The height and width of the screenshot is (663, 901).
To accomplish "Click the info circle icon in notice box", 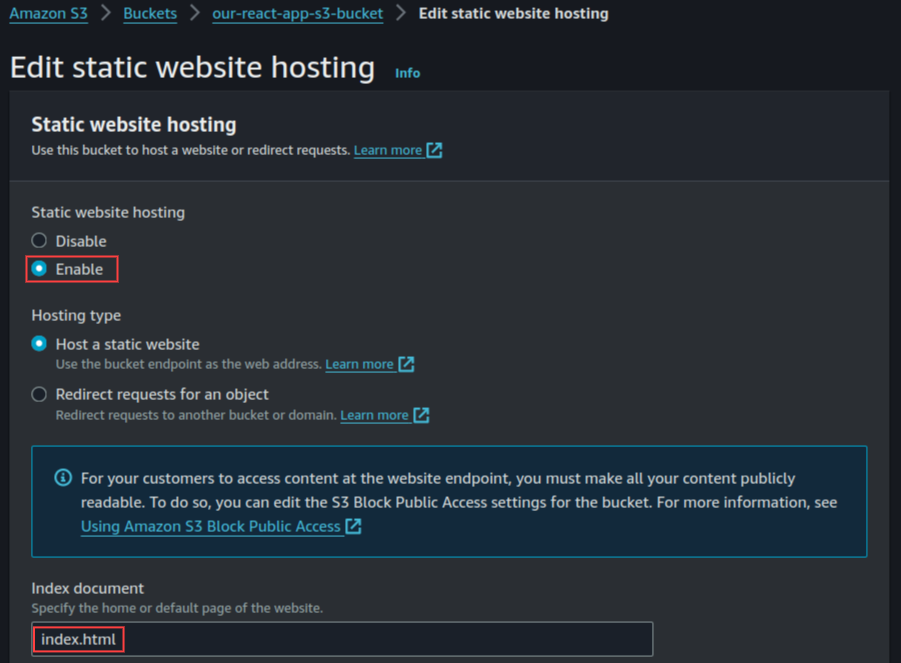I will pos(63,478).
